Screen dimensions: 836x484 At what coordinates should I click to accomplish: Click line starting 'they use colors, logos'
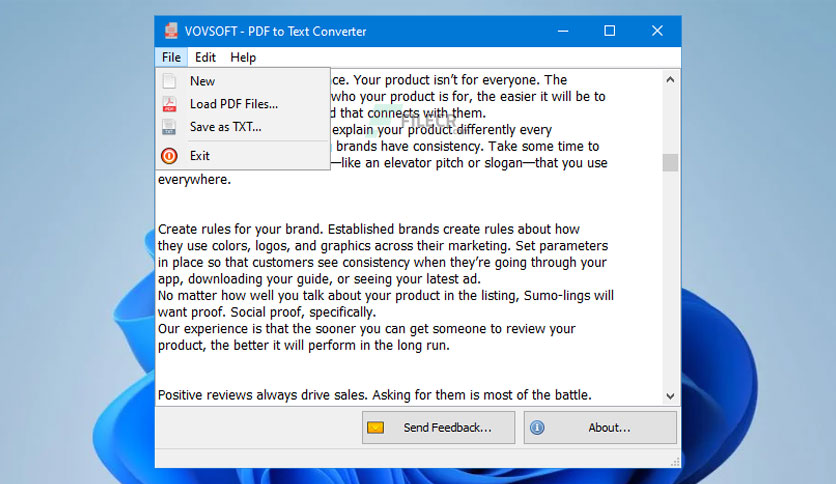click(x=383, y=246)
